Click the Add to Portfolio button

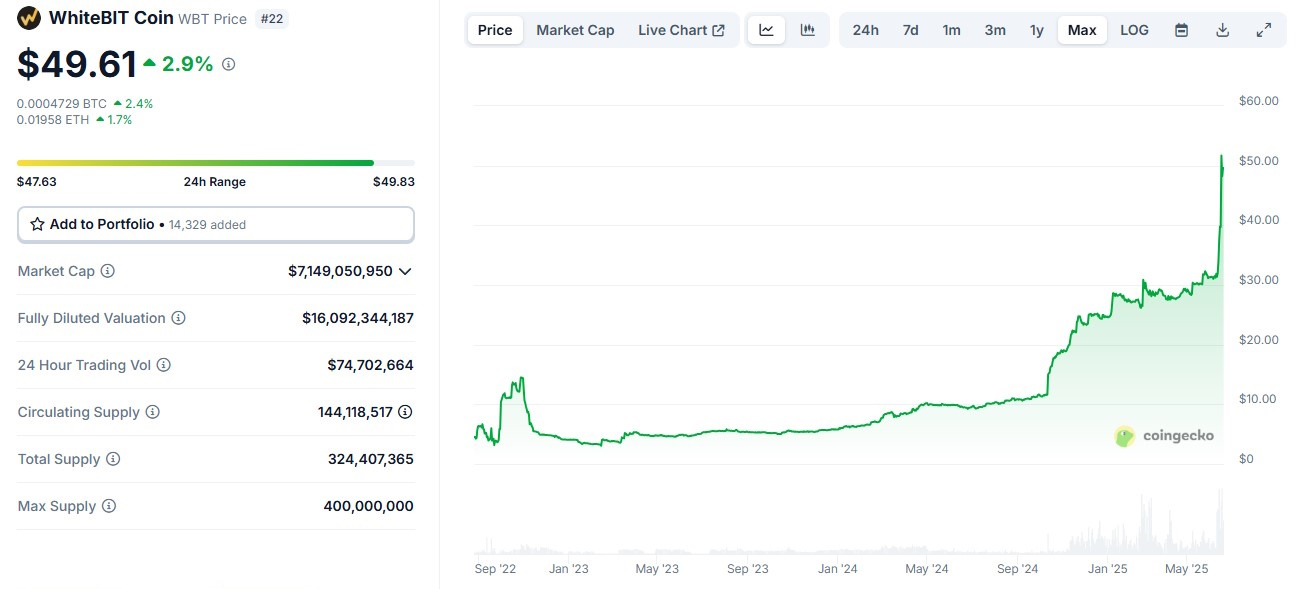pyautogui.click(x=216, y=224)
